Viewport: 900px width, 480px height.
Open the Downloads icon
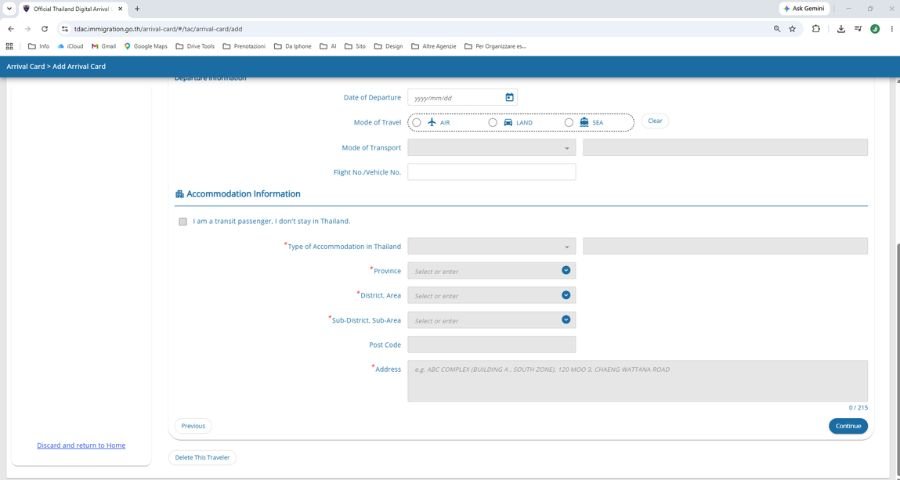coord(841,29)
